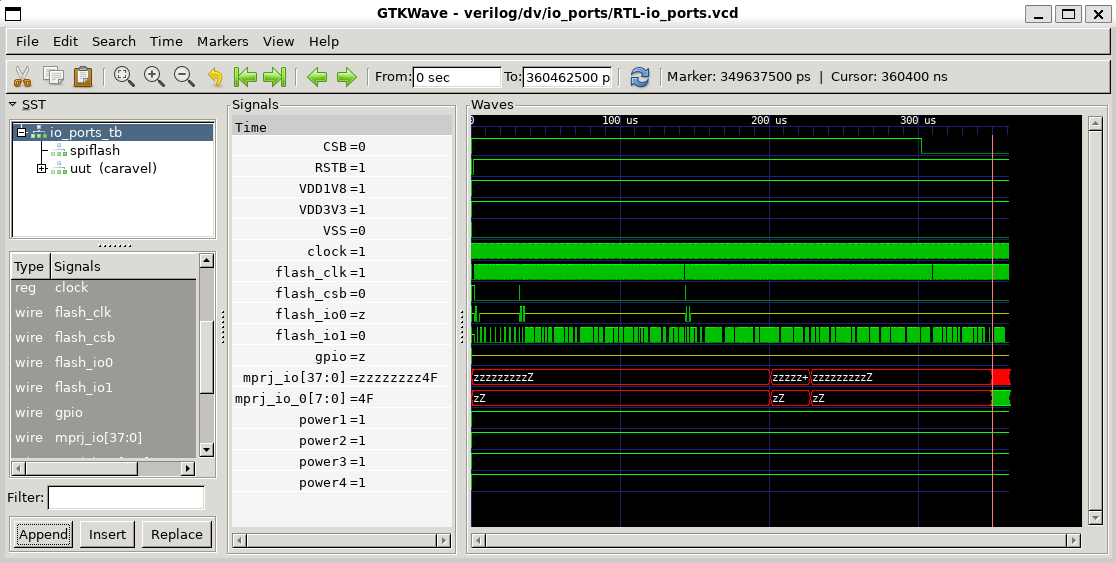Open the File menu
This screenshot has height=563, width=1116.
point(27,41)
